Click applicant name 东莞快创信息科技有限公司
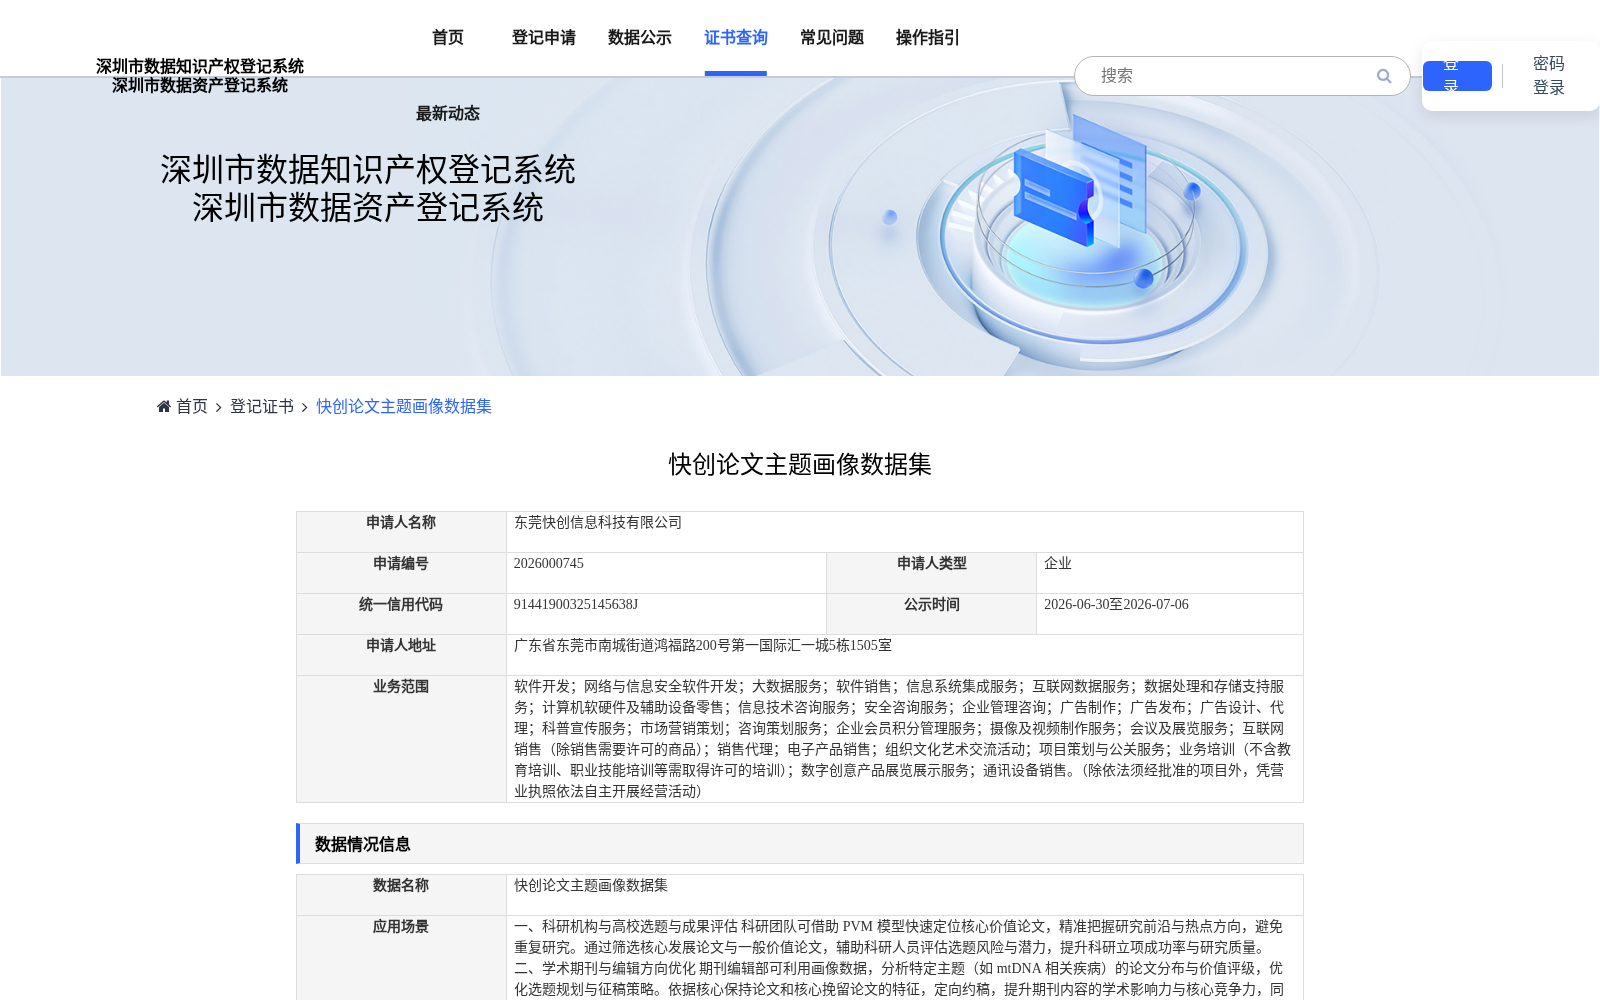The height and width of the screenshot is (1000, 1600). pos(598,522)
